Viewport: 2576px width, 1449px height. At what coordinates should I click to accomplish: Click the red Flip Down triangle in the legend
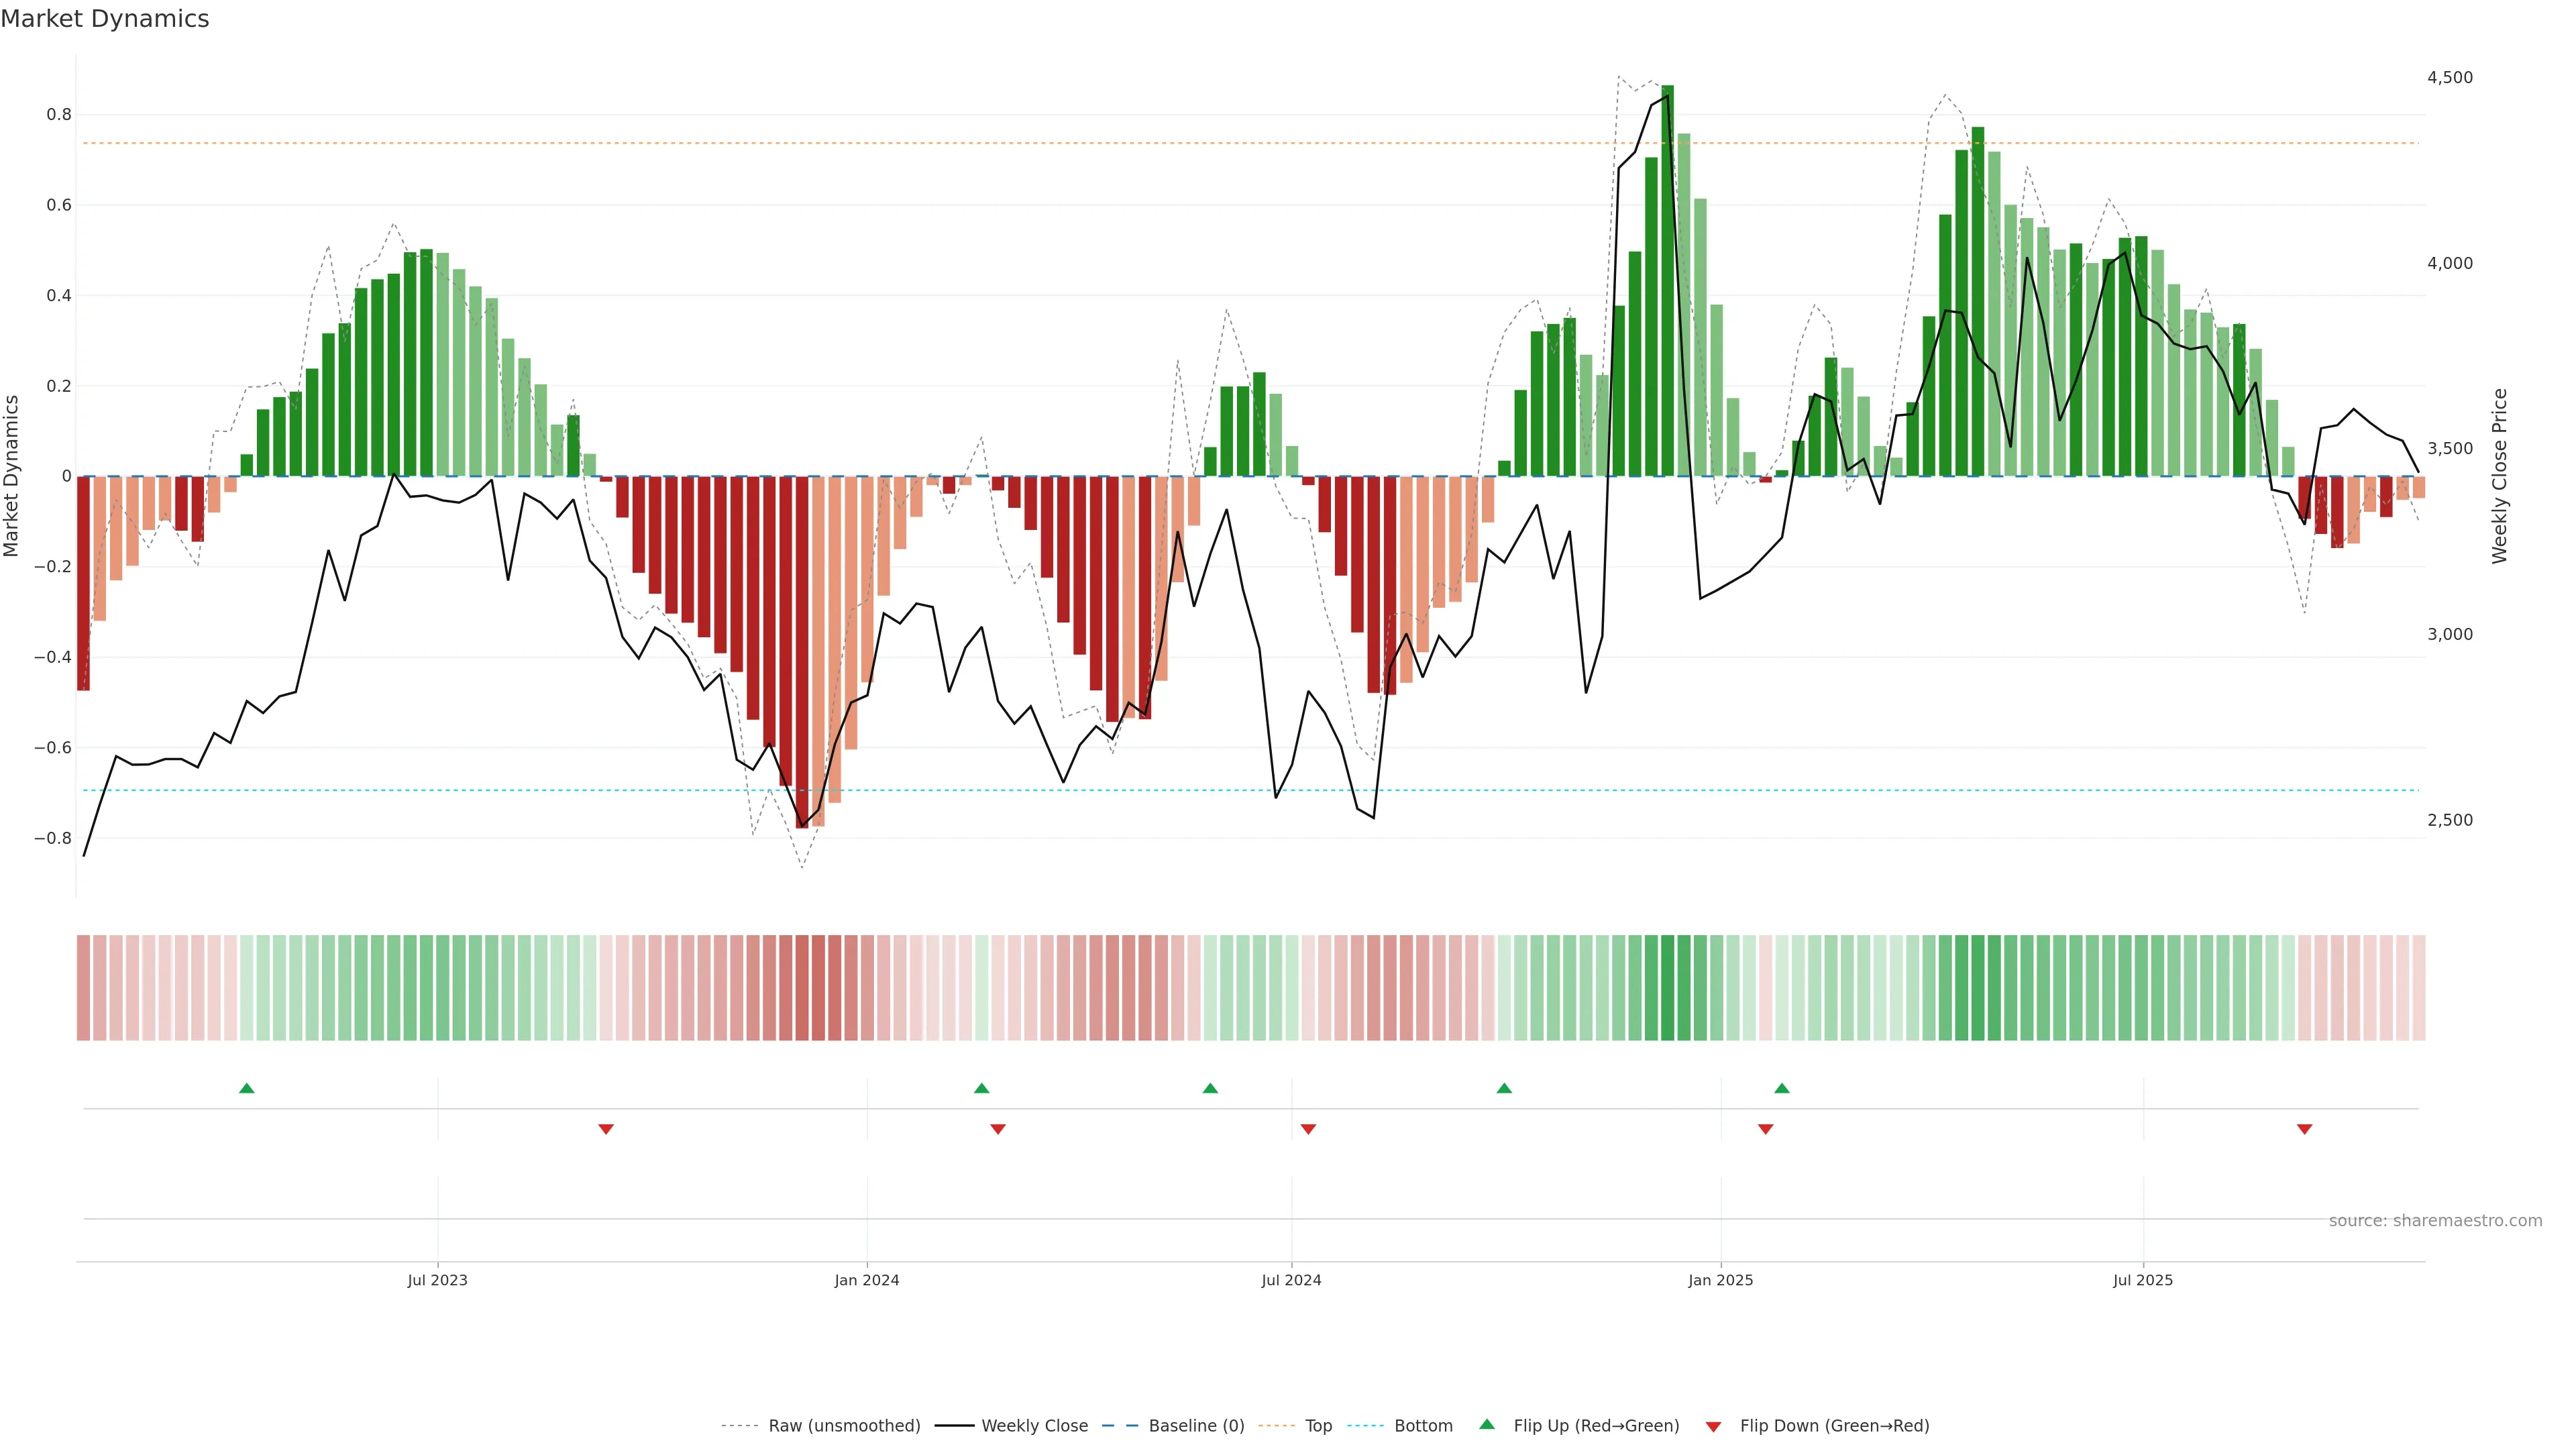coord(1713,1426)
